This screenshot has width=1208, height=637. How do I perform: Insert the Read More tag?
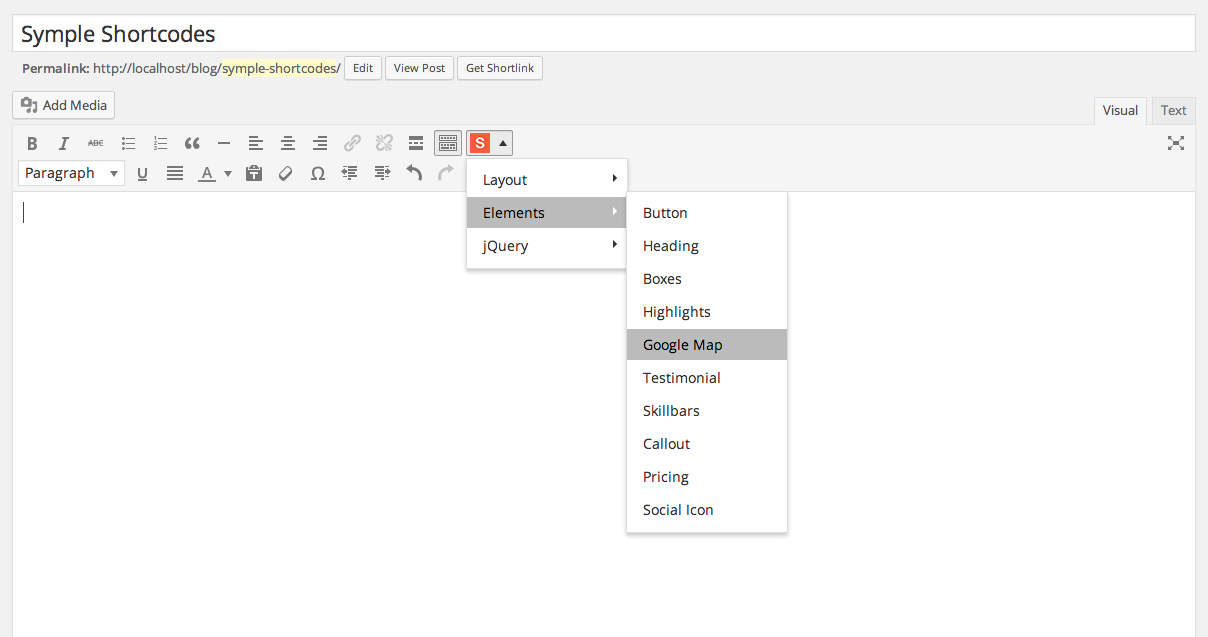pos(416,143)
